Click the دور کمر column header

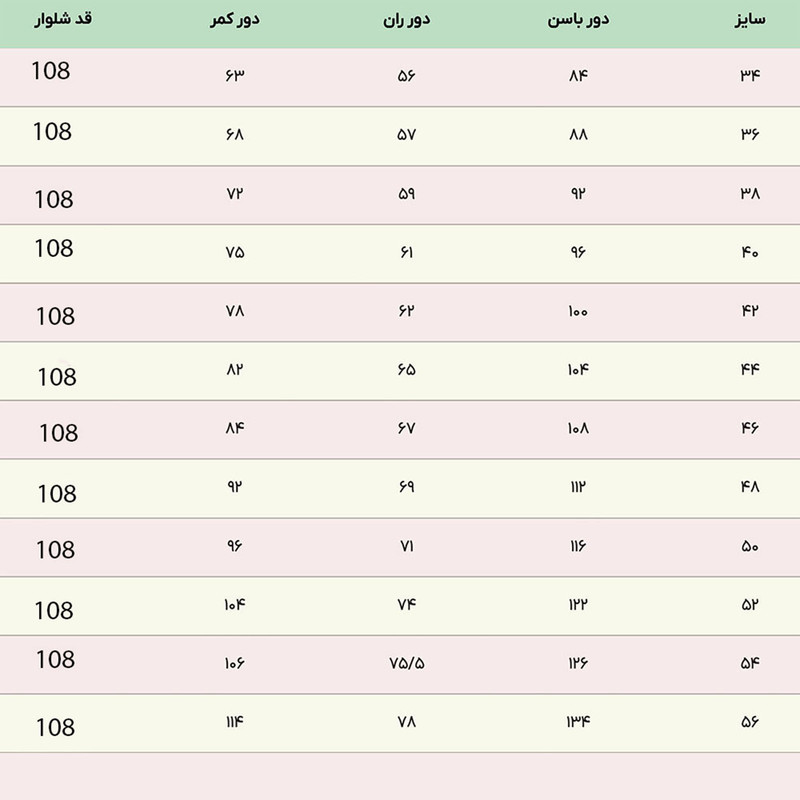pos(236,20)
